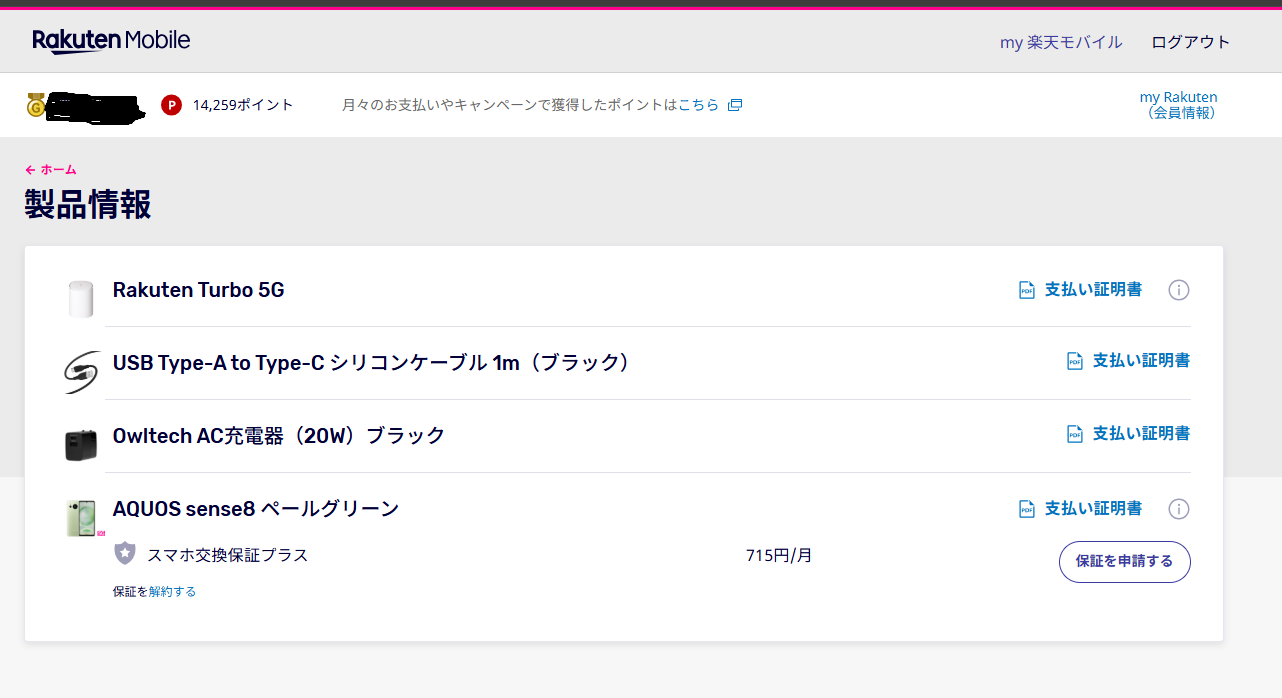This screenshot has width=1282, height=698.
Task: Click AQUOS sense8 ペールグリーン name
Action: (x=256, y=509)
